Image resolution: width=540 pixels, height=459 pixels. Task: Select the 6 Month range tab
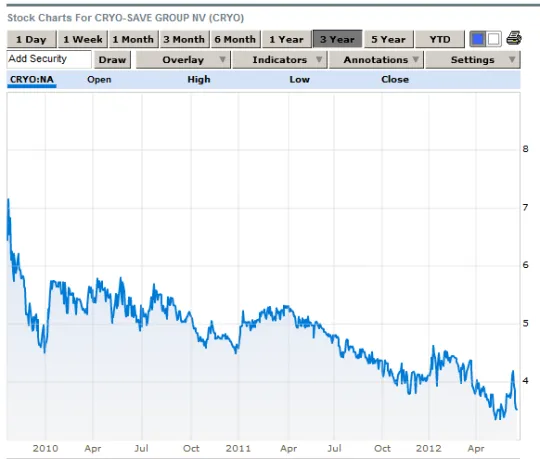click(235, 39)
